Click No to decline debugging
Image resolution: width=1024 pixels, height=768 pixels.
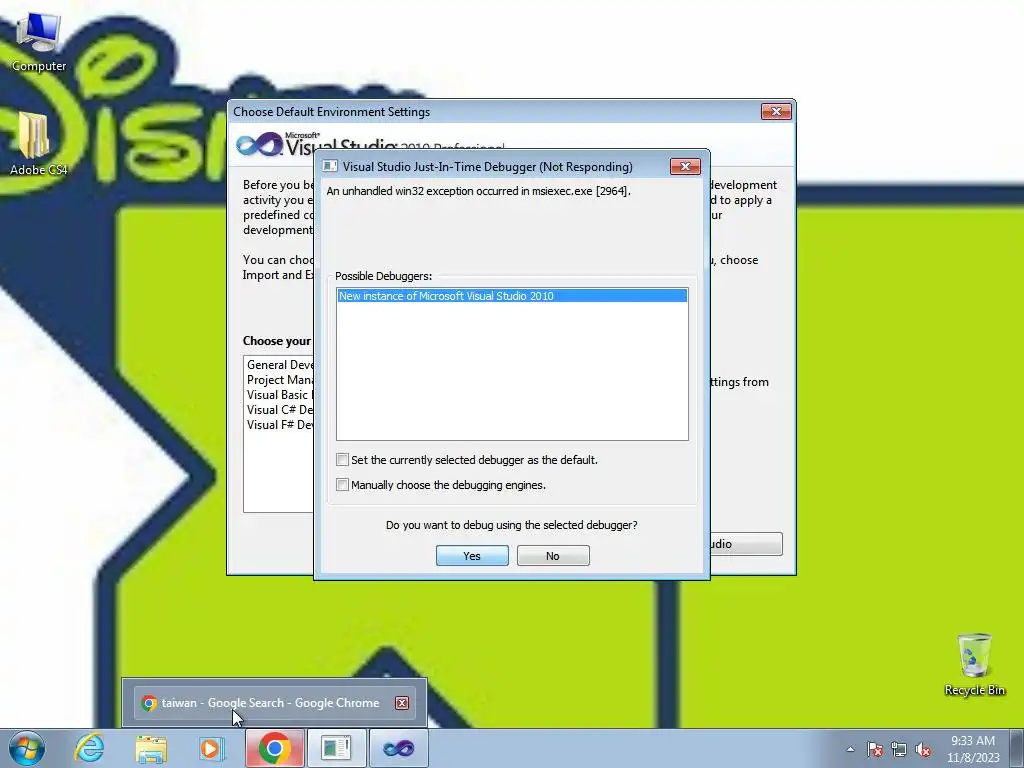click(553, 556)
